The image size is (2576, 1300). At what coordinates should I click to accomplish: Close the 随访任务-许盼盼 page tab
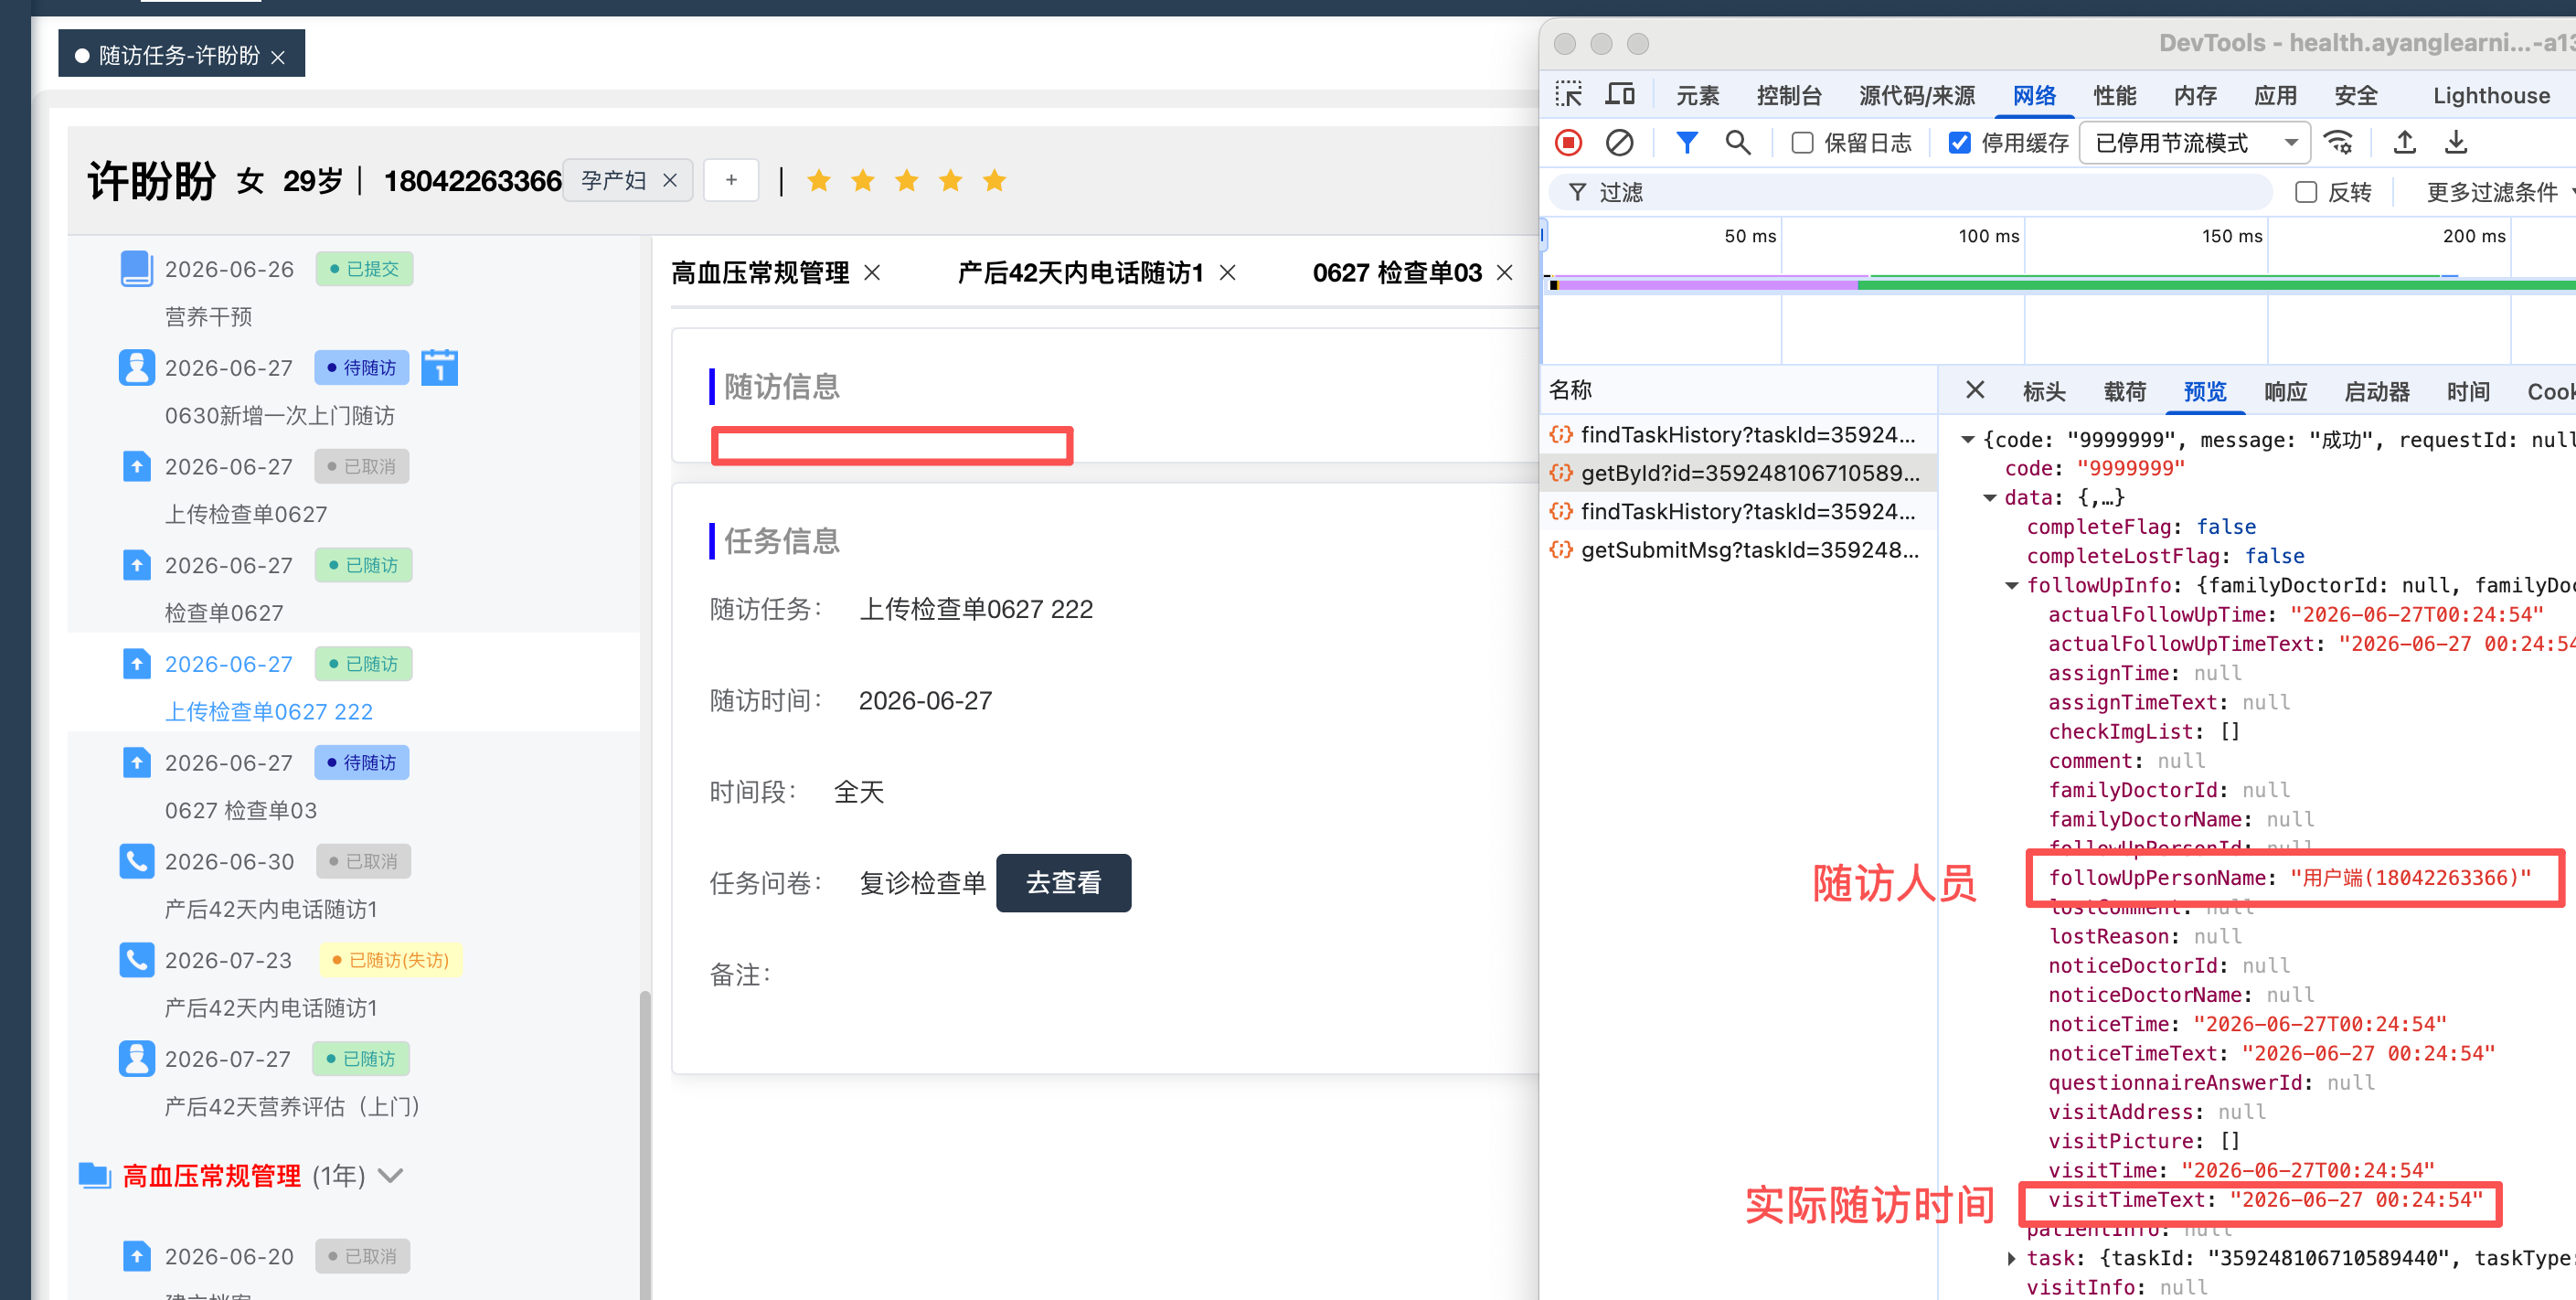[278, 57]
